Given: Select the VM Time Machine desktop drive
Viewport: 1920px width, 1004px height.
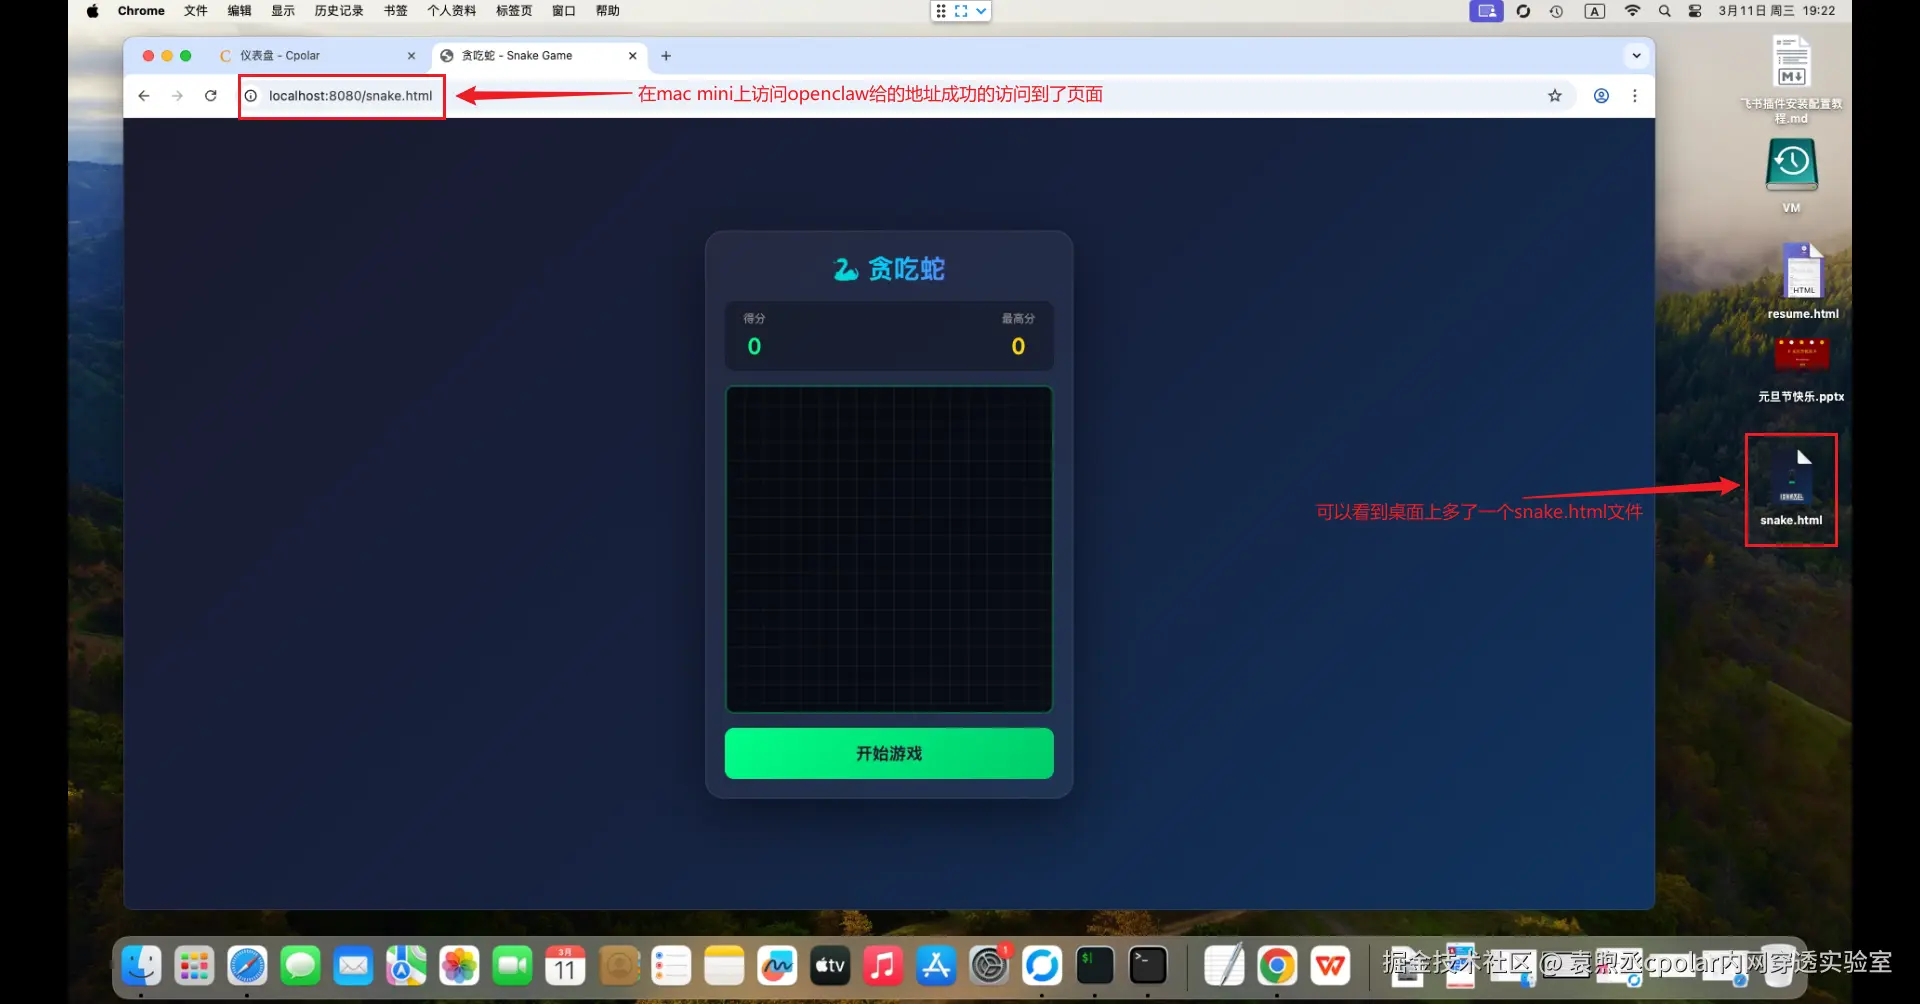Looking at the screenshot, I should (1791, 176).
